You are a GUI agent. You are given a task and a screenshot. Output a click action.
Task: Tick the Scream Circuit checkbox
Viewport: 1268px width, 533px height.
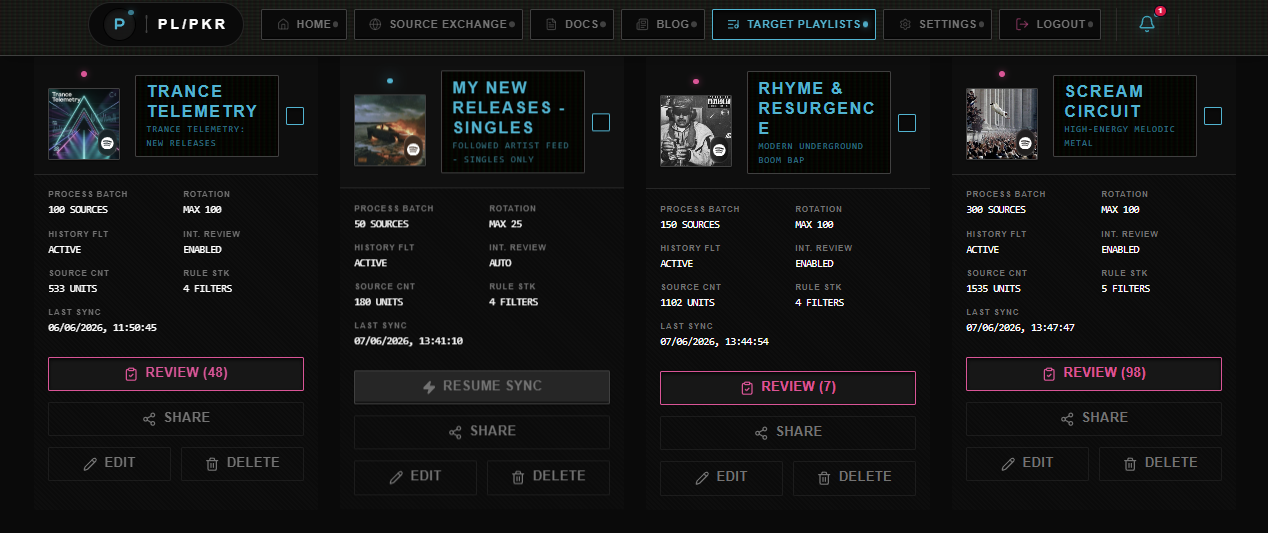coord(1213,116)
